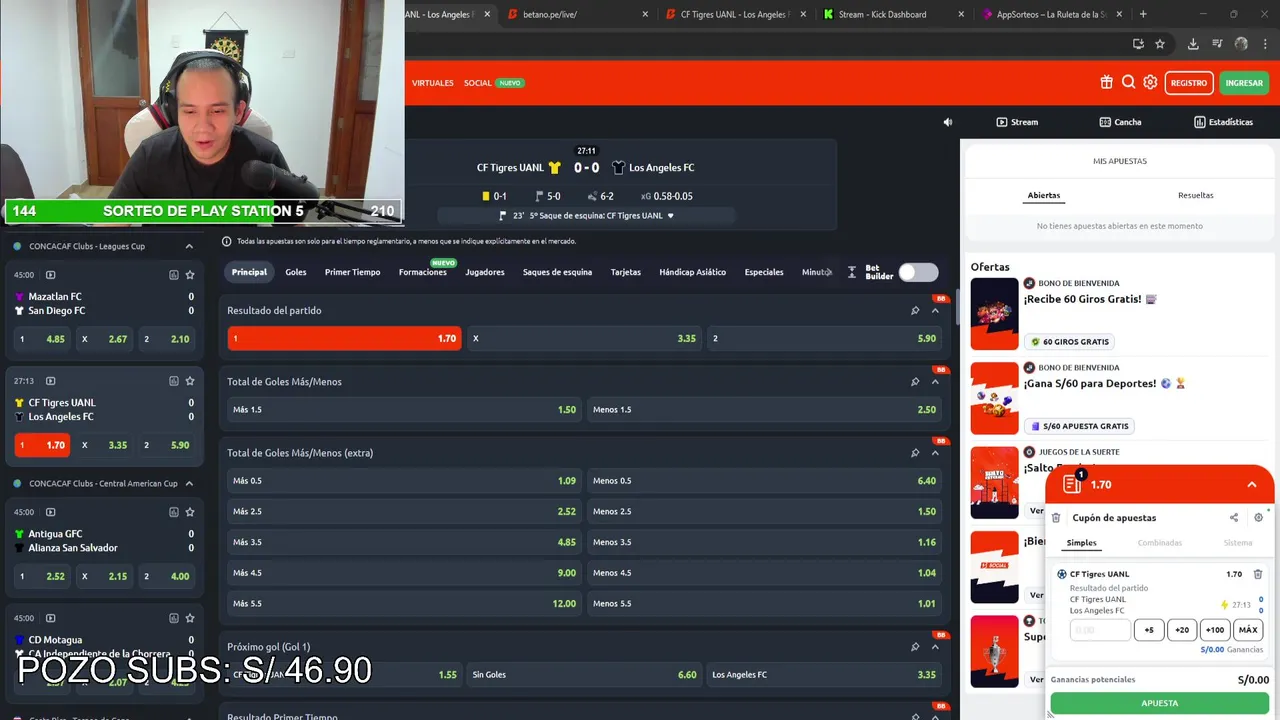Image resolution: width=1280 pixels, height=720 pixels.
Task: Click the stake amount input field
Action: coord(1100,630)
